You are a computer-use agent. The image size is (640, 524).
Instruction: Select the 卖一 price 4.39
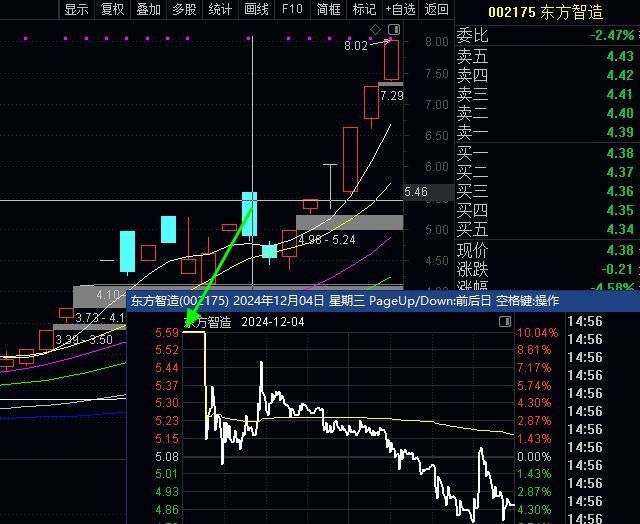[620, 132]
